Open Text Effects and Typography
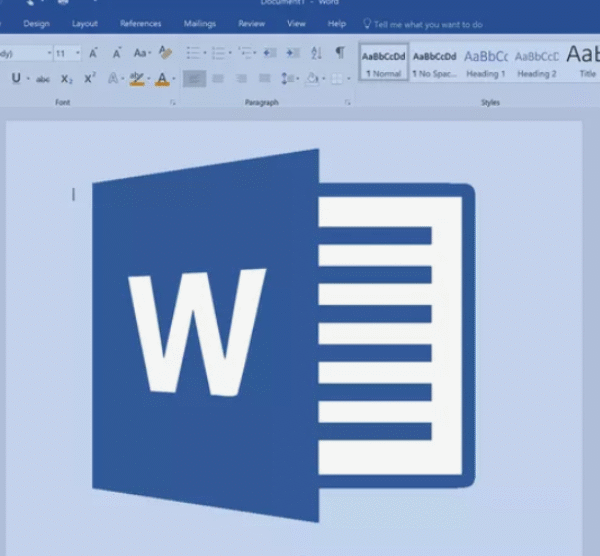Viewport: 600px width, 556px height. click(x=113, y=78)
